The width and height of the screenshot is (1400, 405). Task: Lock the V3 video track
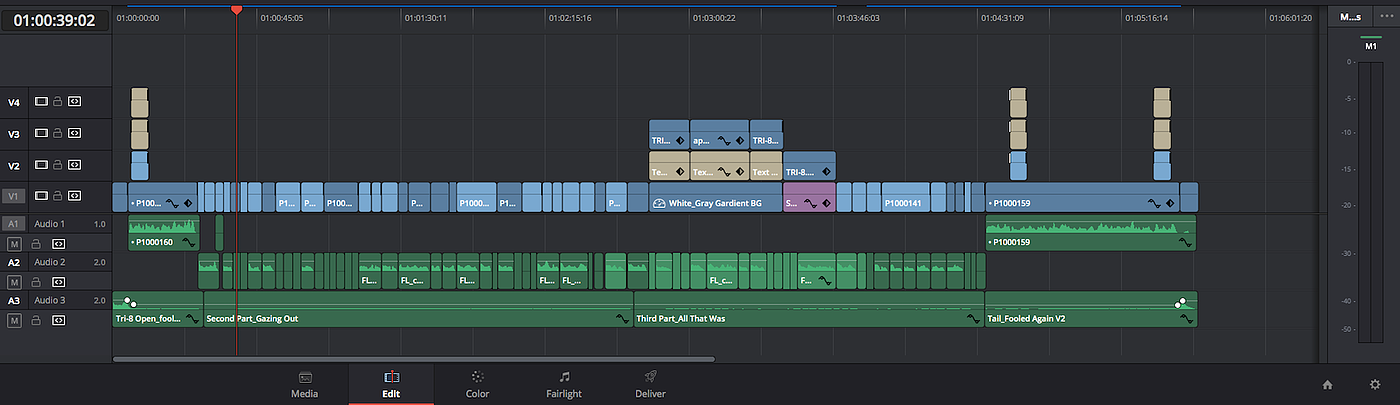click(58, 133)
